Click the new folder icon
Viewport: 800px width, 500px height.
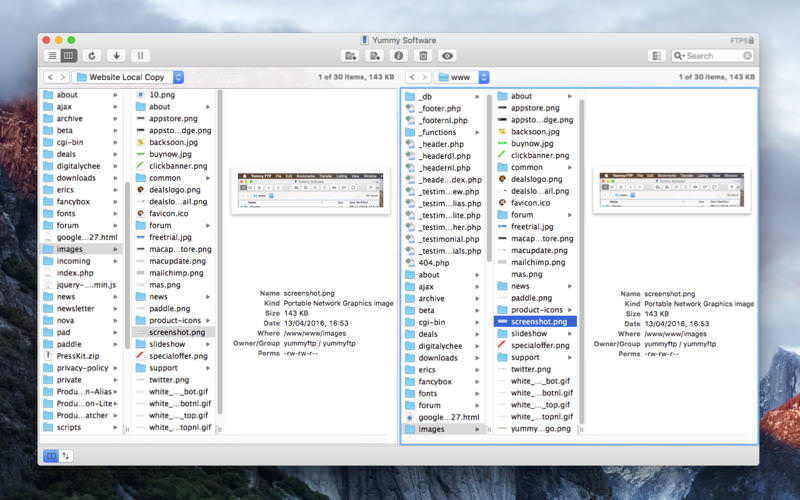350,56
